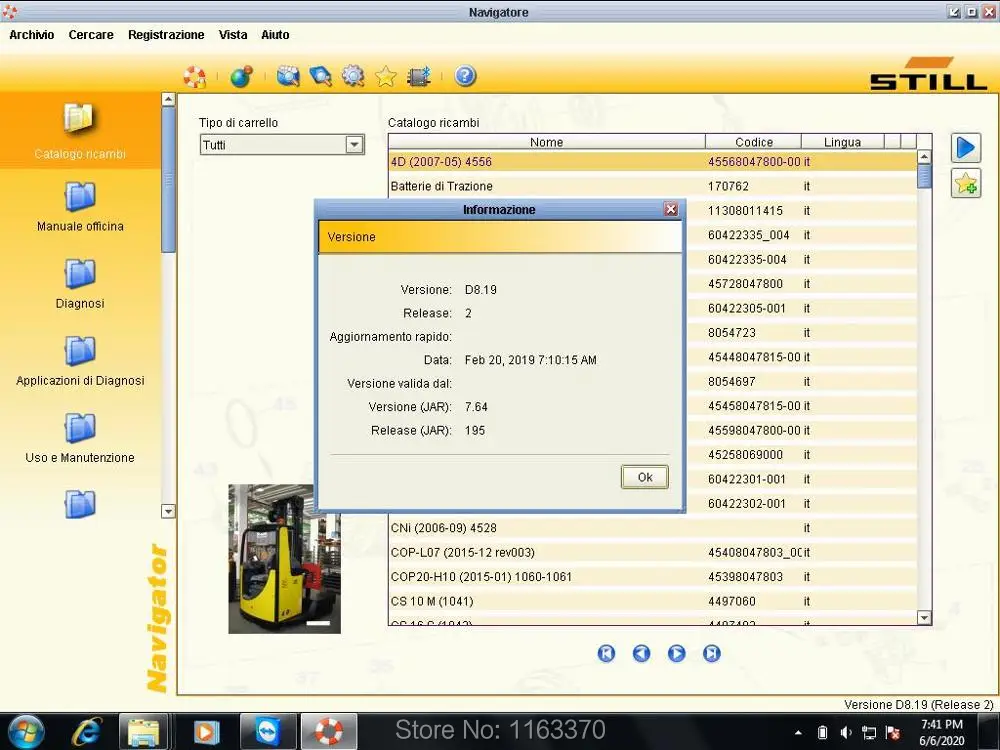The image size is (1000, 750).
Task: Open the Cercare menu
Action: tap(91, 35)
